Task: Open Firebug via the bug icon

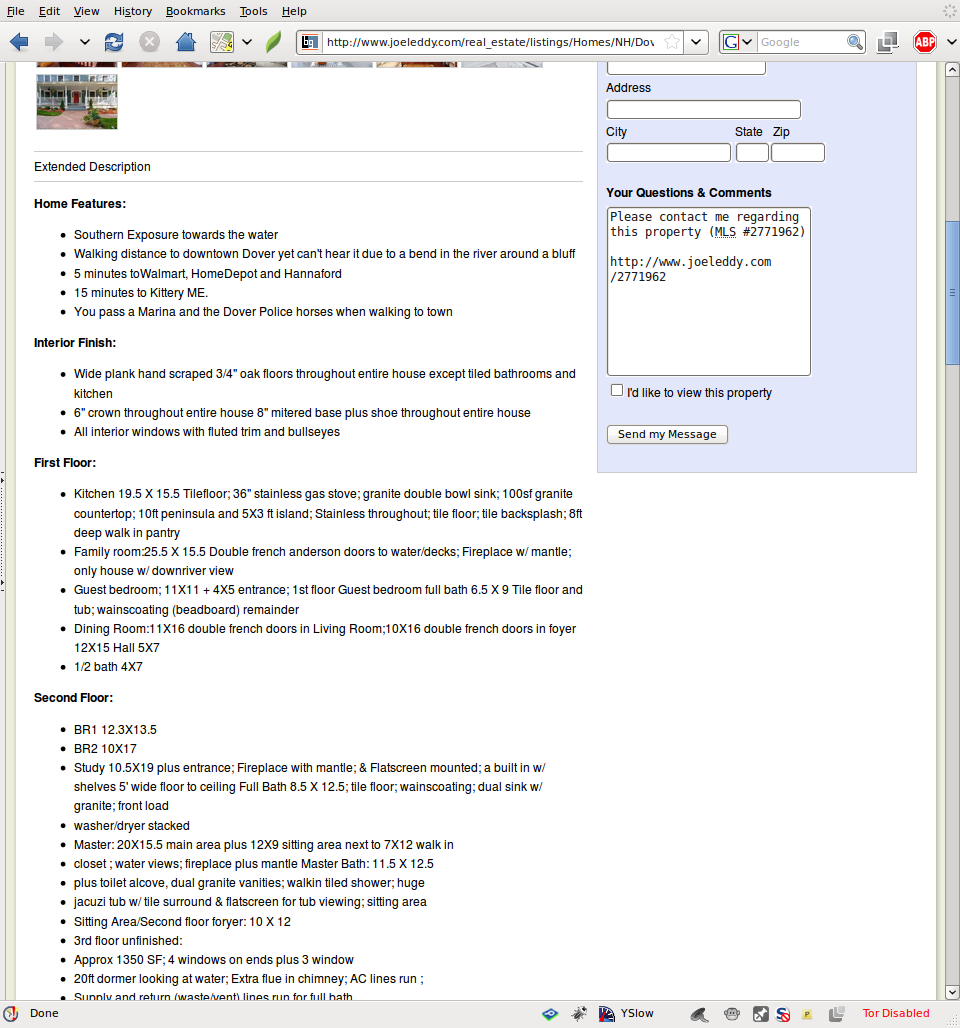Action: 579,1014
